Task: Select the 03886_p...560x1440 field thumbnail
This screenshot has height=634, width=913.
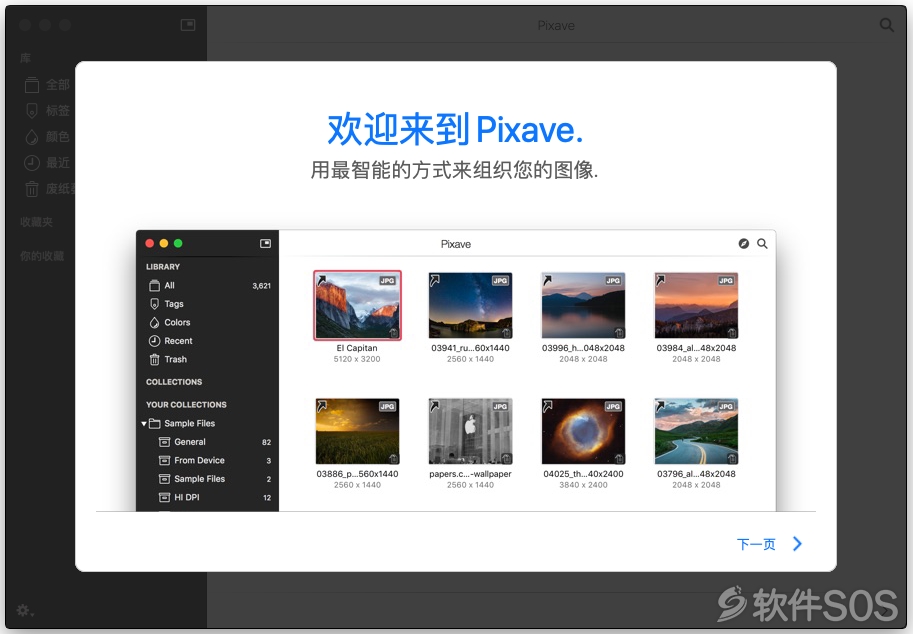Action: 358,431
